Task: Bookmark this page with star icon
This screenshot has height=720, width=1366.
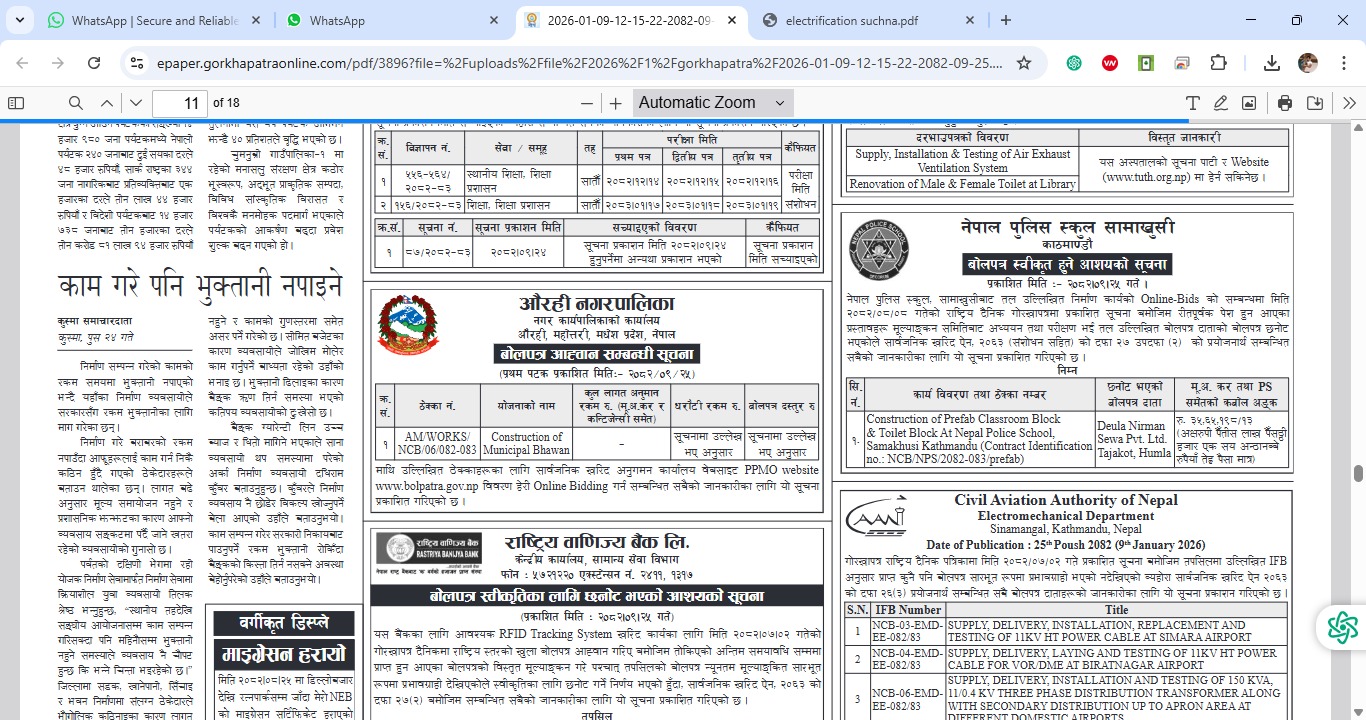Action: click(x=1024, y=63)
